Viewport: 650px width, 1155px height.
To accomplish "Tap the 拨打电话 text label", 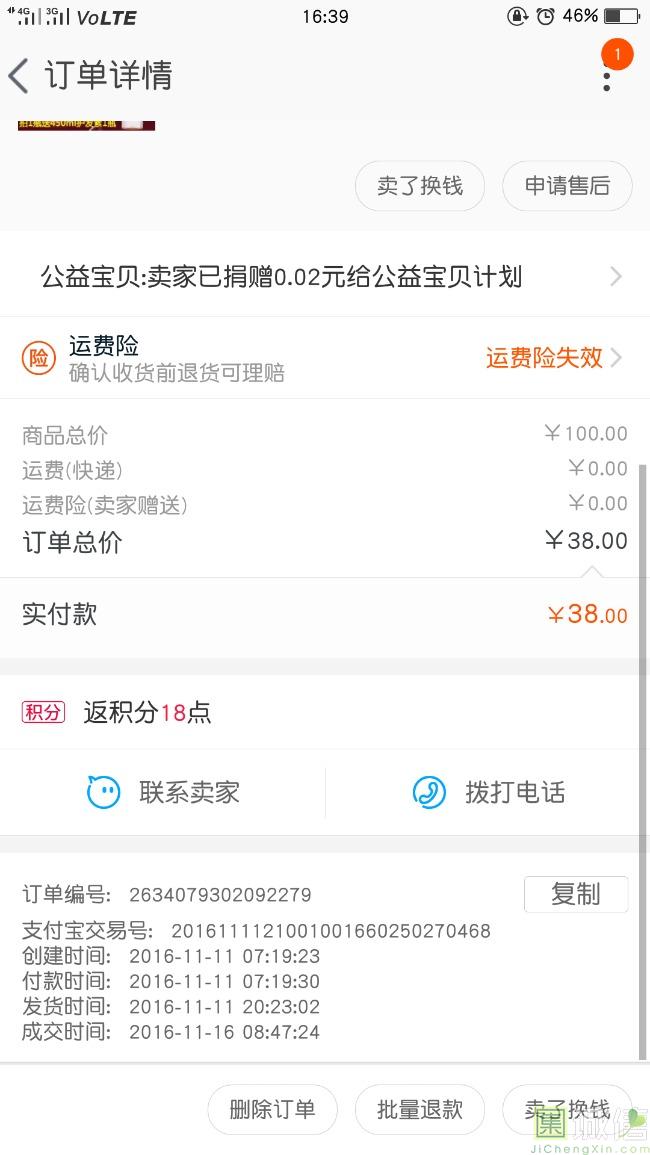I will tap(515, 793).
